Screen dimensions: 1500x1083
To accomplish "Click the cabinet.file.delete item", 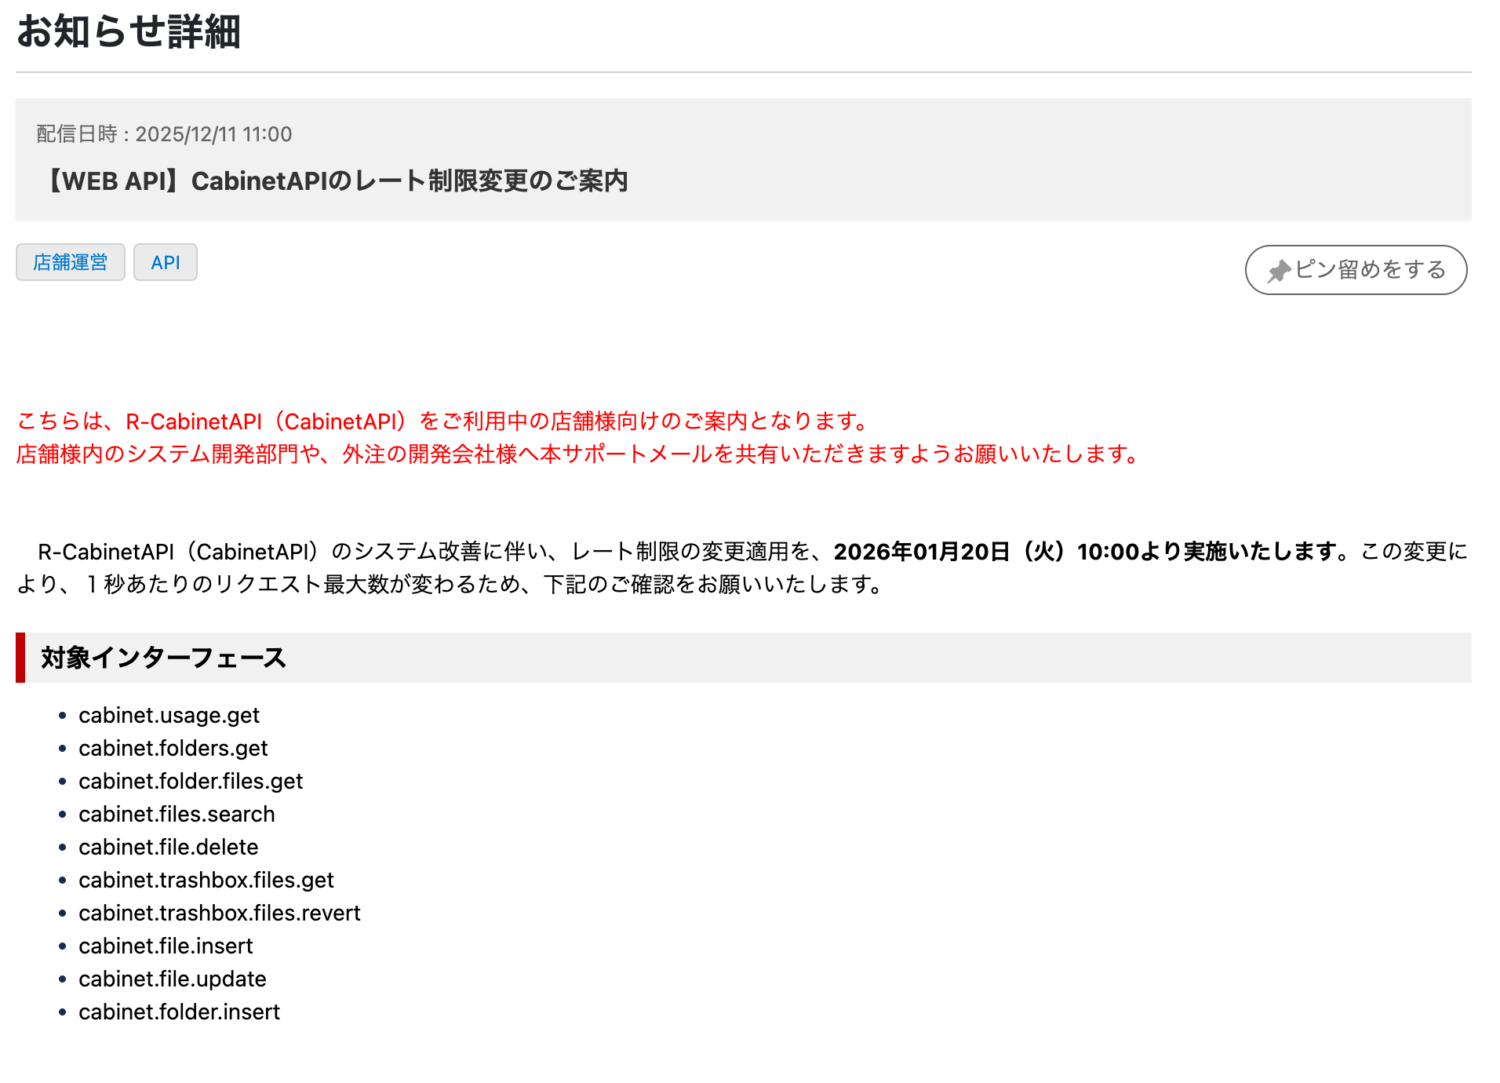I will pyautogui.click(x=168, y=847).
